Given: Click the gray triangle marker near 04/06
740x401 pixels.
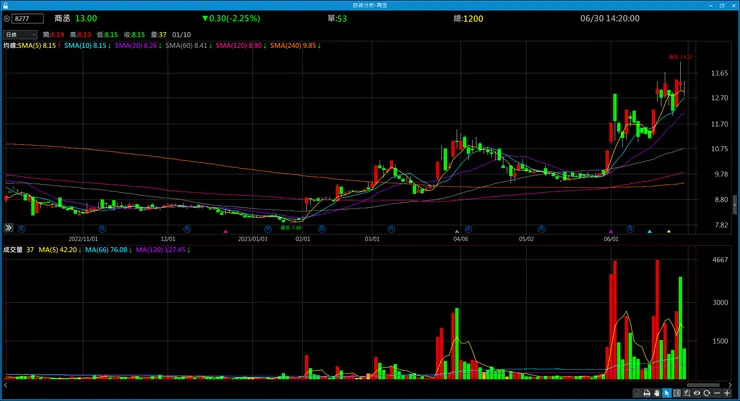Looking at the screenshot, I should (x=456, y=231).
